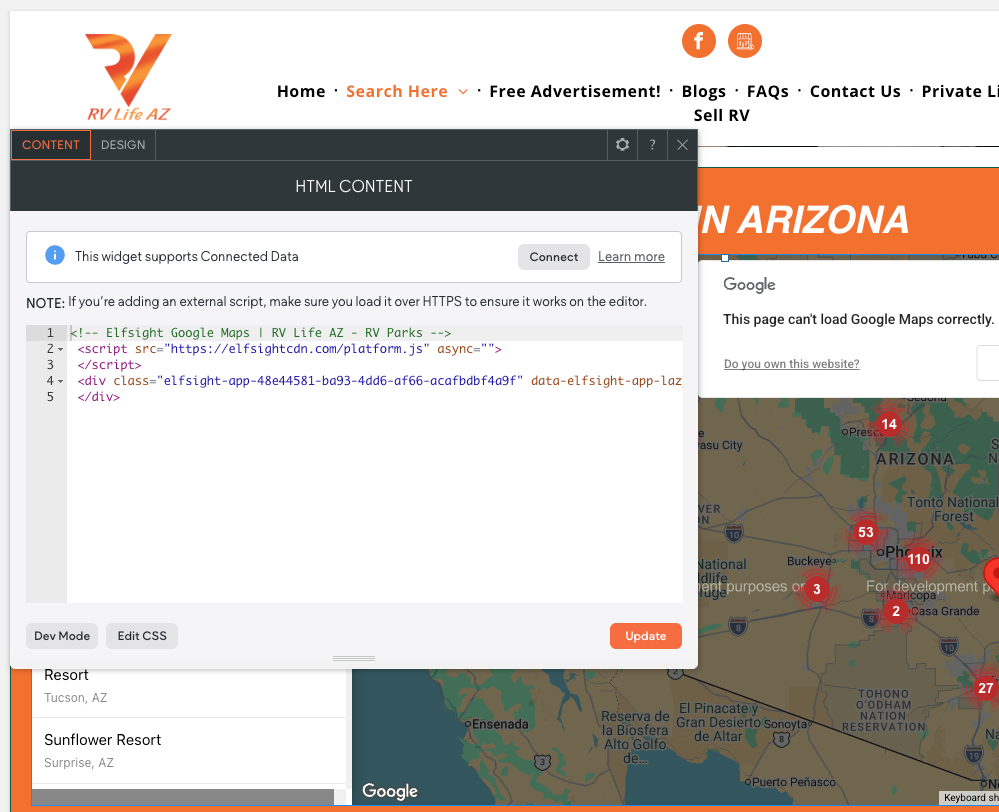Select the map cluster marker 2
This screenshot has height=812, width=999.
tap(896, 611)
